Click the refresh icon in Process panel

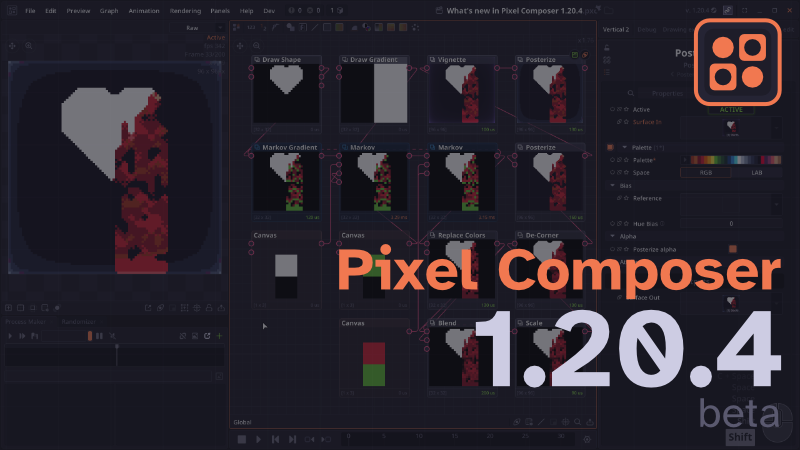pyautogui.click(x=207, y=336)
